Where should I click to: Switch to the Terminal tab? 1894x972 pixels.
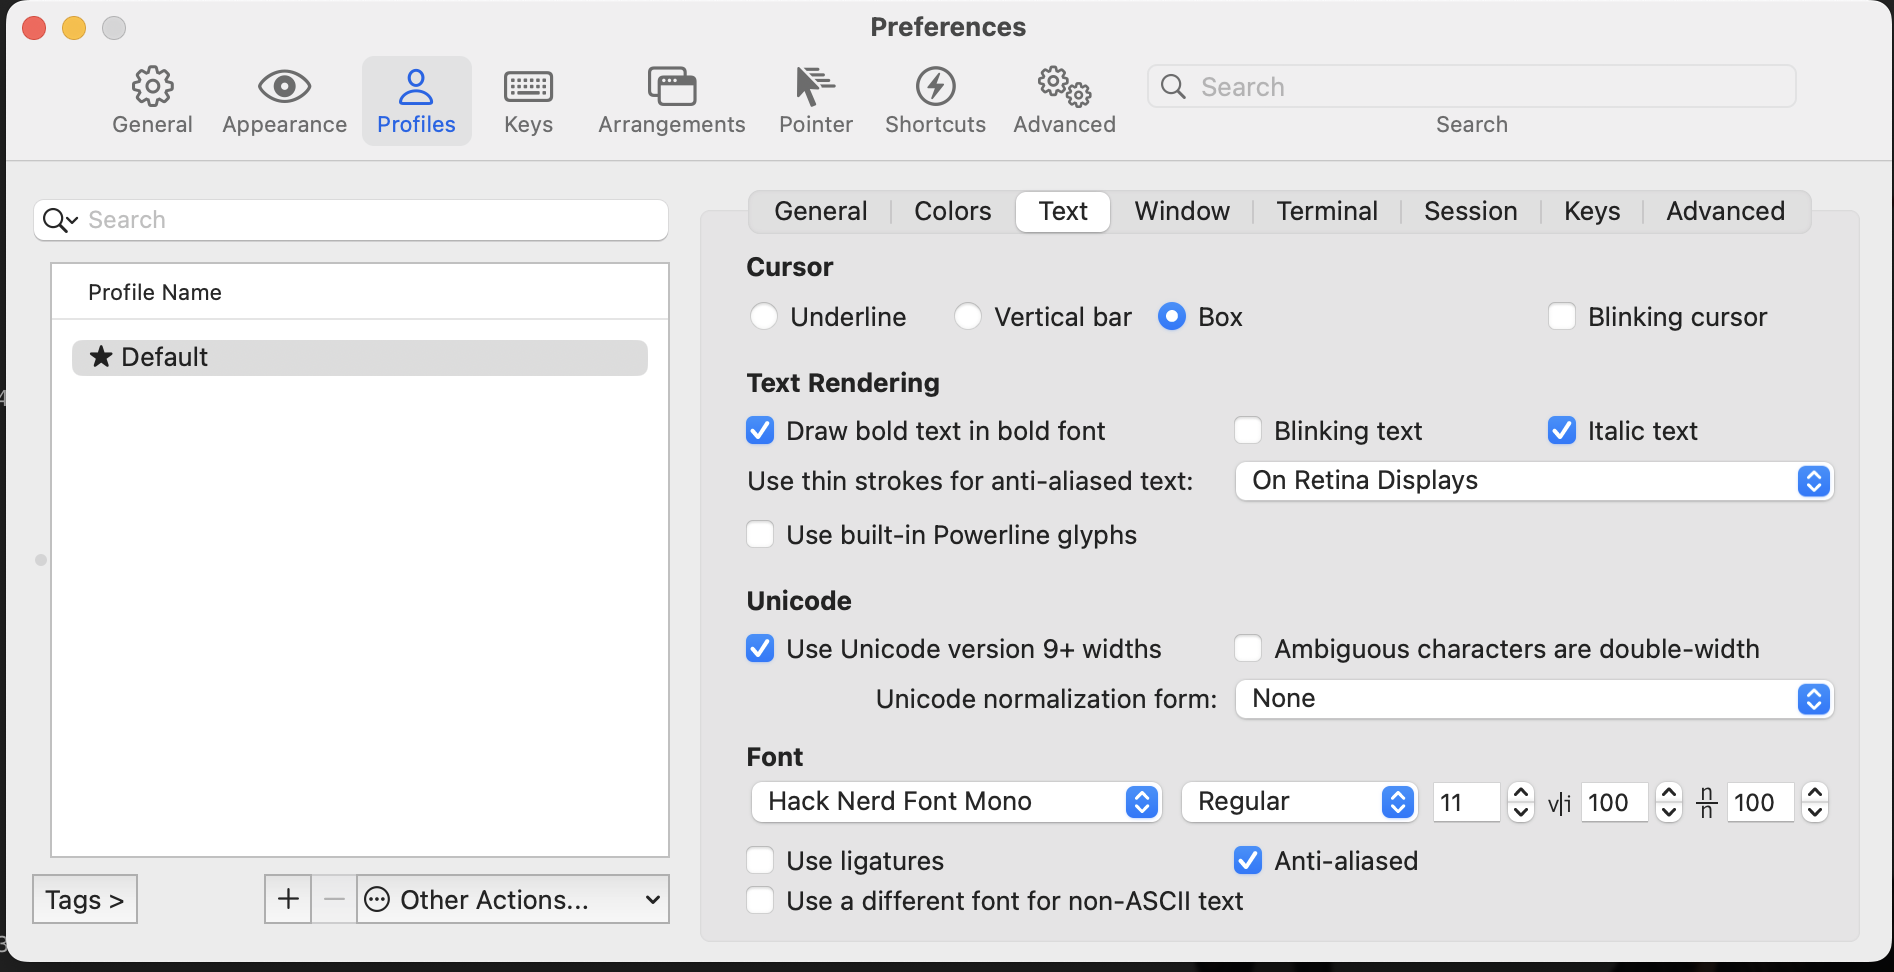(x=1326, y=211)
